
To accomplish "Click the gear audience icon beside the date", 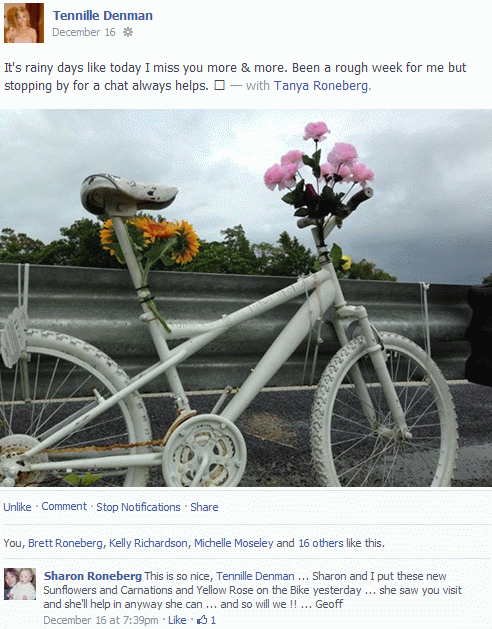I will (128, 32).
